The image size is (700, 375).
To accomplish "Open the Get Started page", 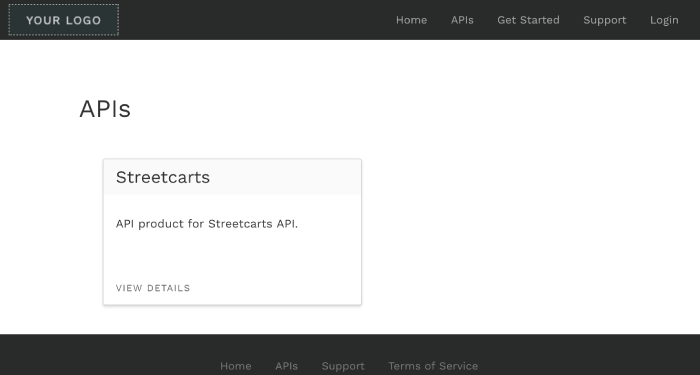I will tap(528, 20).
